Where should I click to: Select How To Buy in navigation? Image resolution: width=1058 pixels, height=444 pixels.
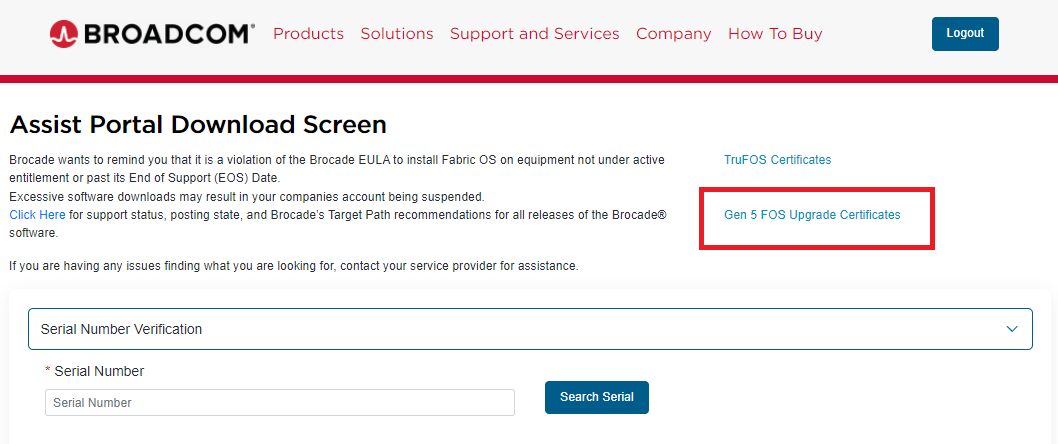tap(775, 34)
